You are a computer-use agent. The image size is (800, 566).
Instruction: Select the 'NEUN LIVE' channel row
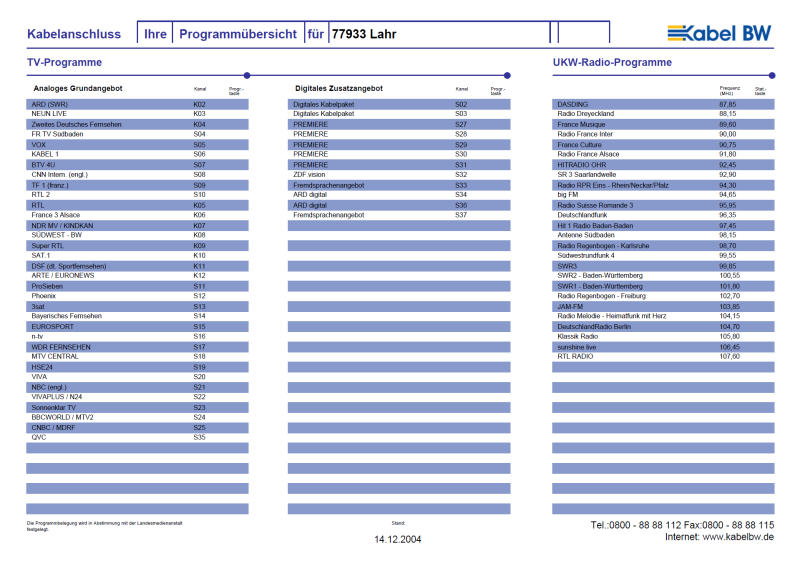137,114
